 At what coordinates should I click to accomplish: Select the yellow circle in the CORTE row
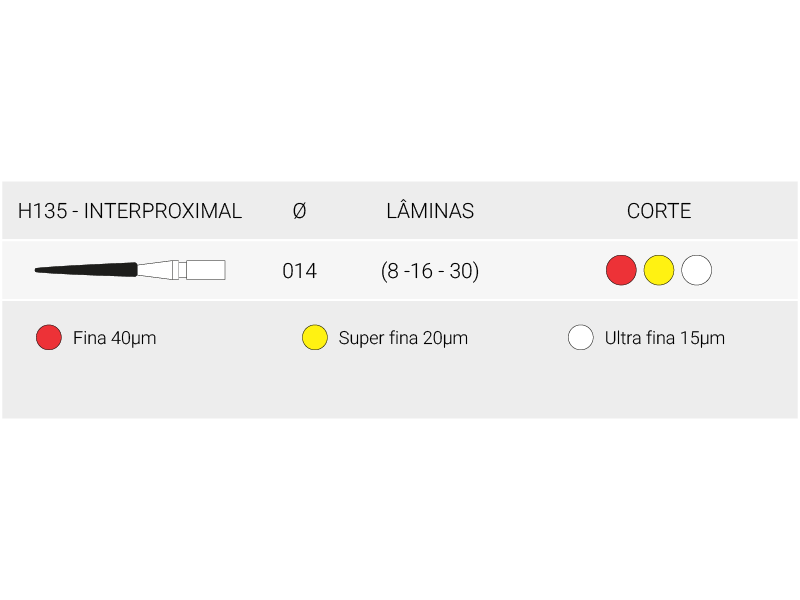659,270
